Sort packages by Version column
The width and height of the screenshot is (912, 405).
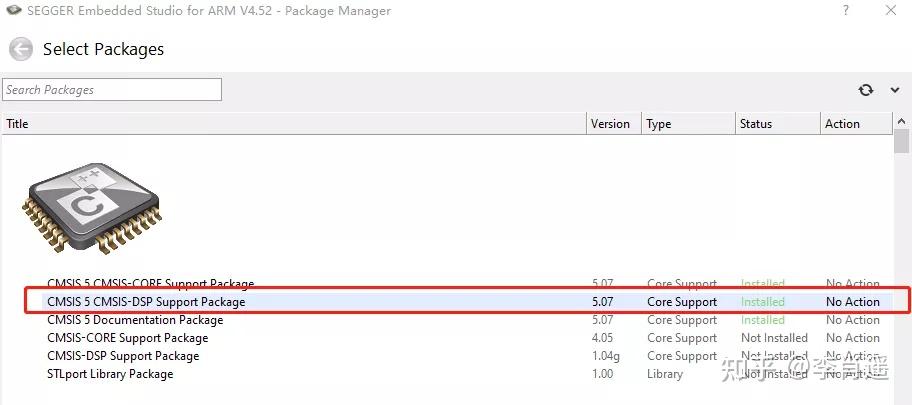[611, 124]
